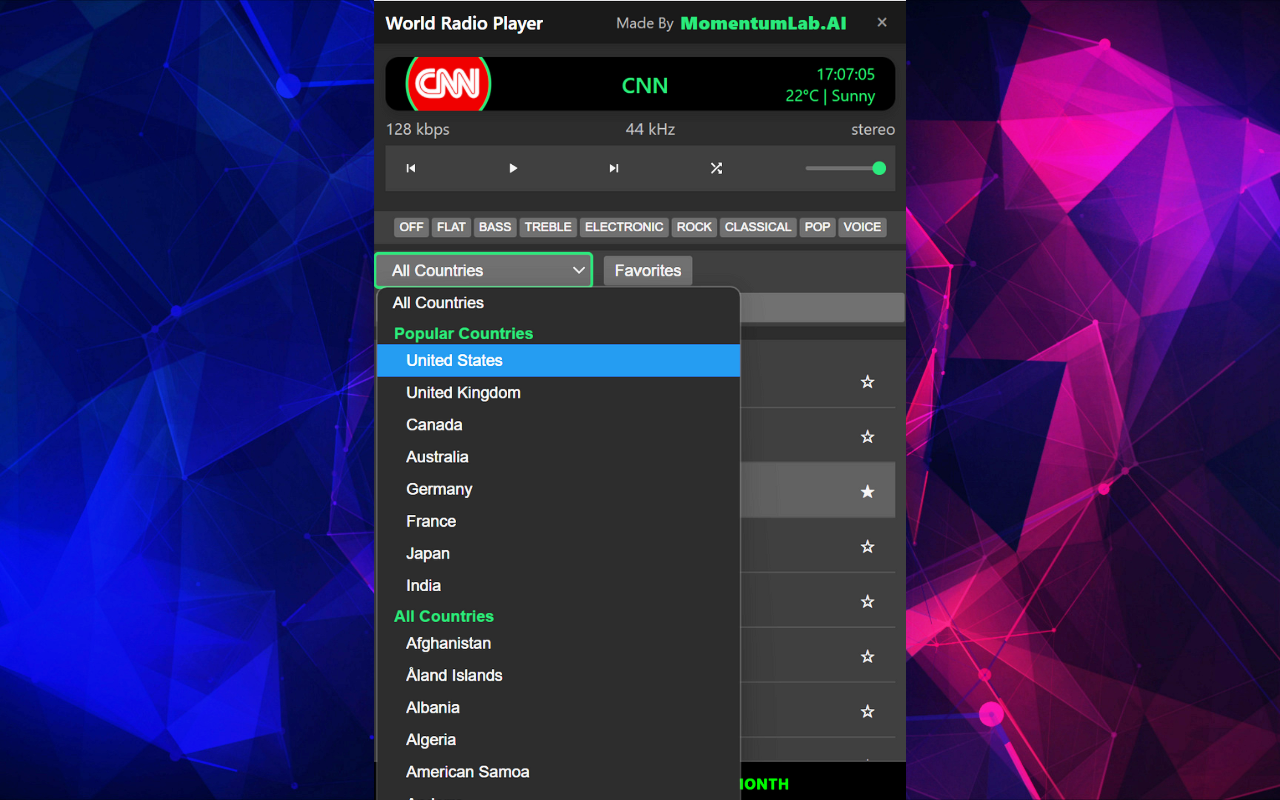
Task: Choose All Countries option at top
Action: click(558, 303)
